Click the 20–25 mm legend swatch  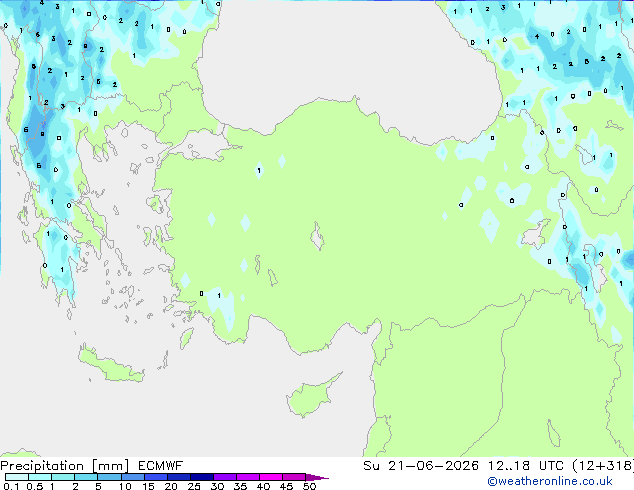click(x=178, y=477)
